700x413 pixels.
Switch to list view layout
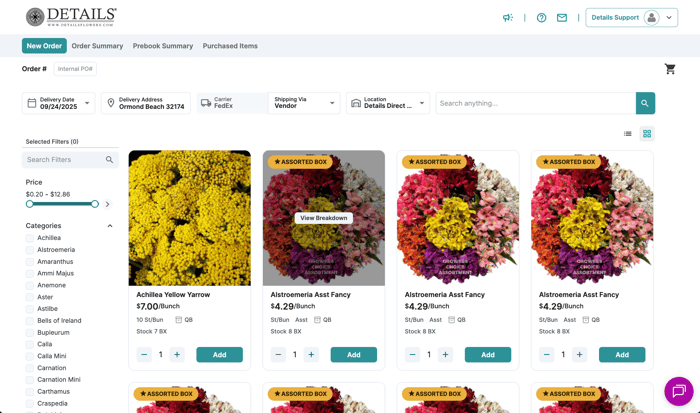coord(628,134)
